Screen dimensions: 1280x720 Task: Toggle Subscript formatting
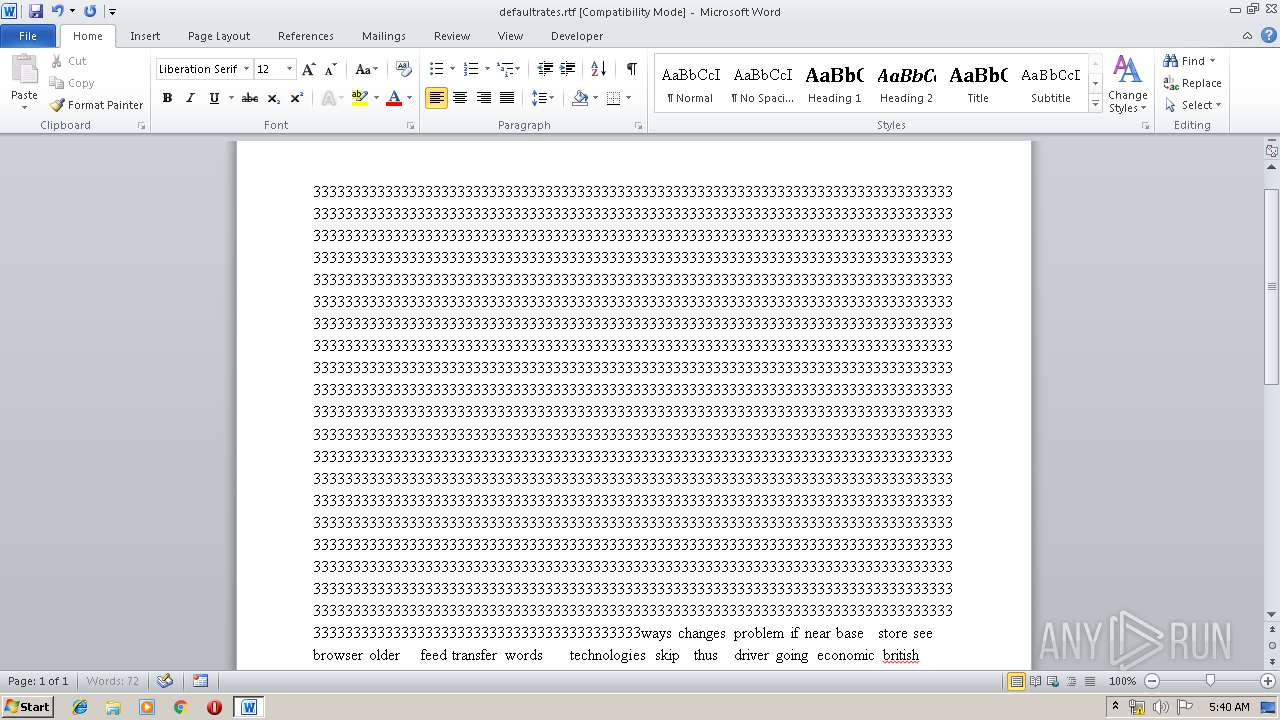click(274, 98)
